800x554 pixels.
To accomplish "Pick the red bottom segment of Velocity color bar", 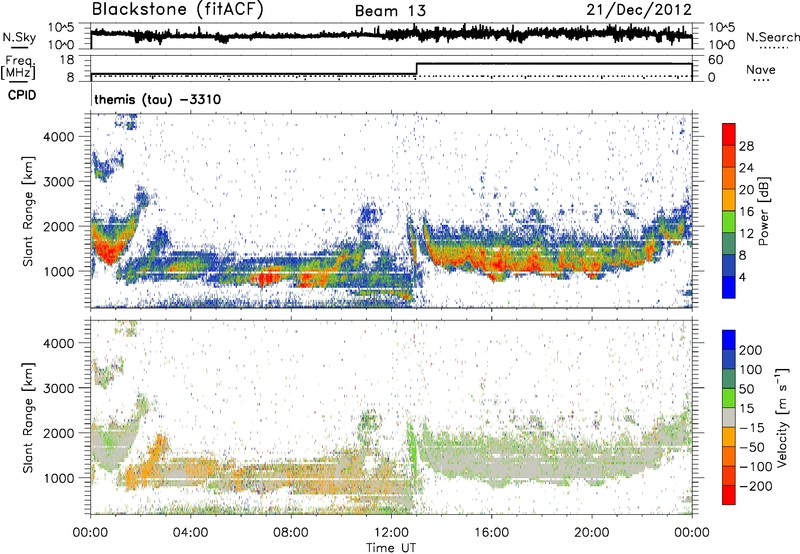I will click(x=729, y=495).
